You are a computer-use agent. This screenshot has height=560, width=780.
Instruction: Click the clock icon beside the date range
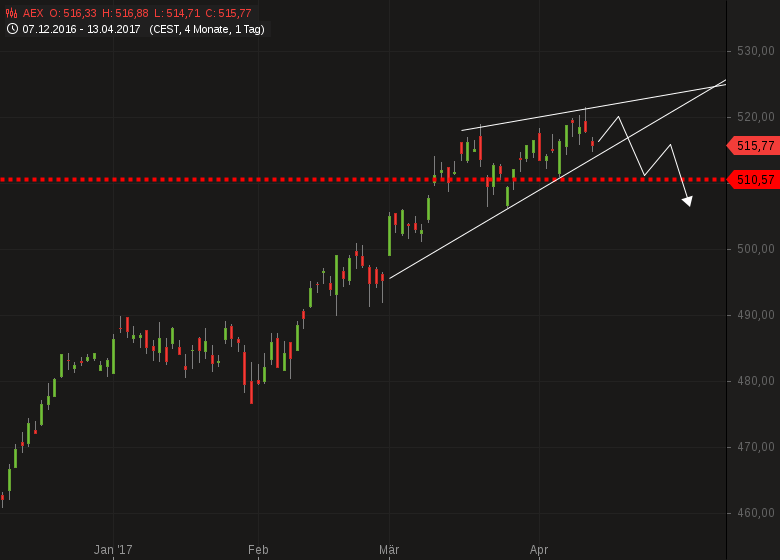(x=12, y=29)
